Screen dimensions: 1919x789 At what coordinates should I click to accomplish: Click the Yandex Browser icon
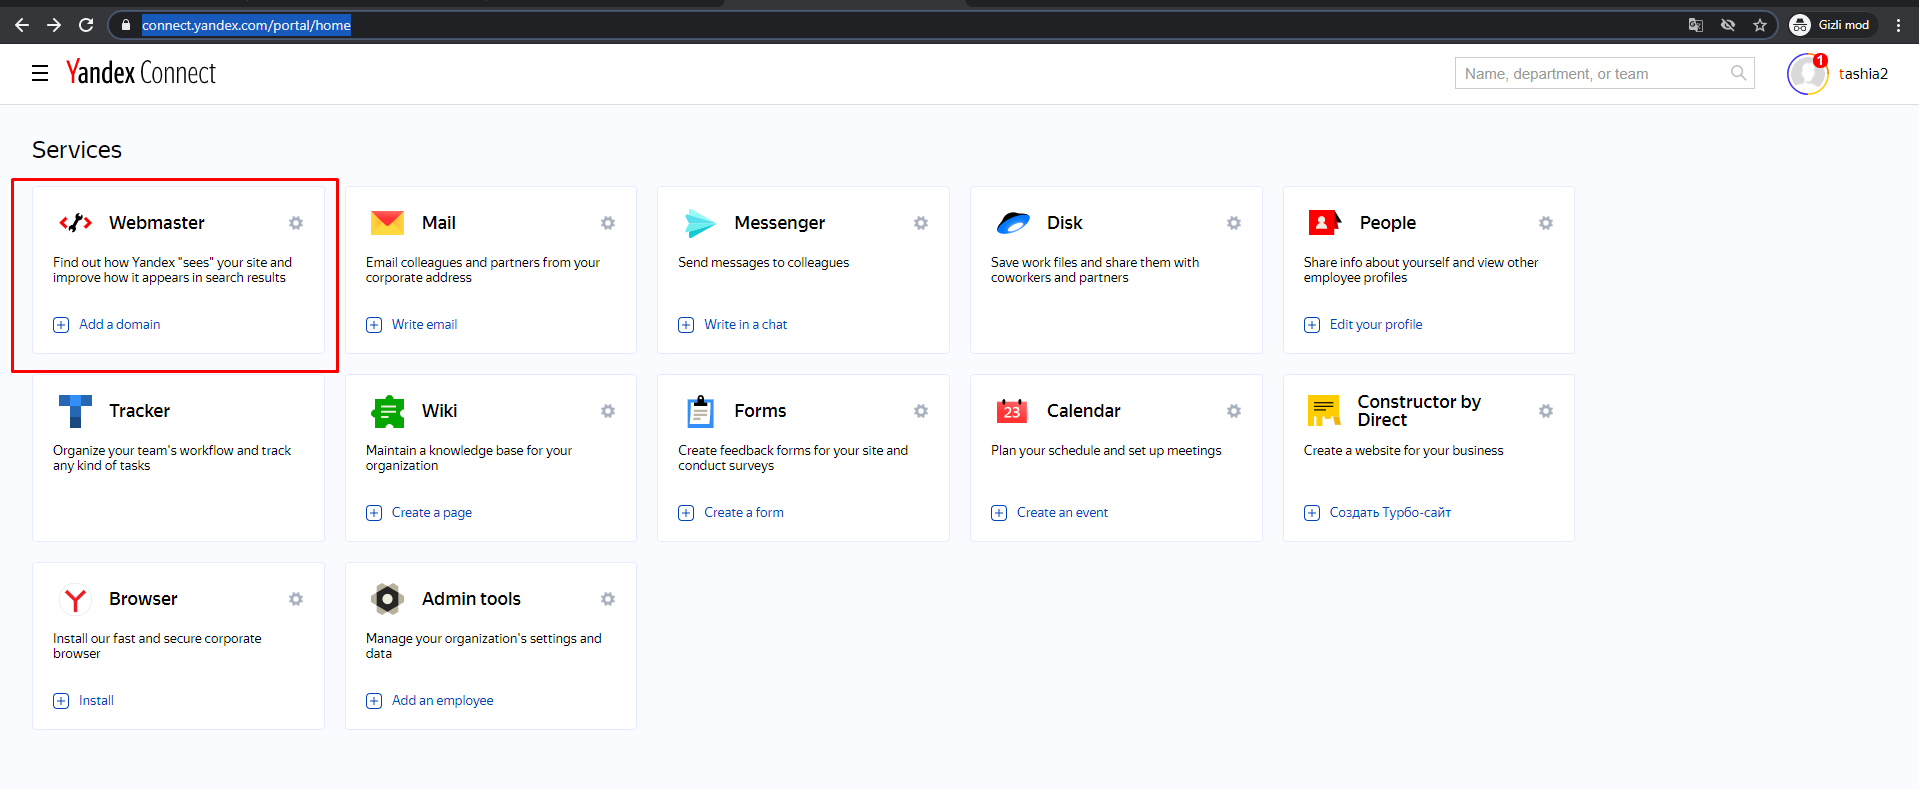tap(75, 599)
